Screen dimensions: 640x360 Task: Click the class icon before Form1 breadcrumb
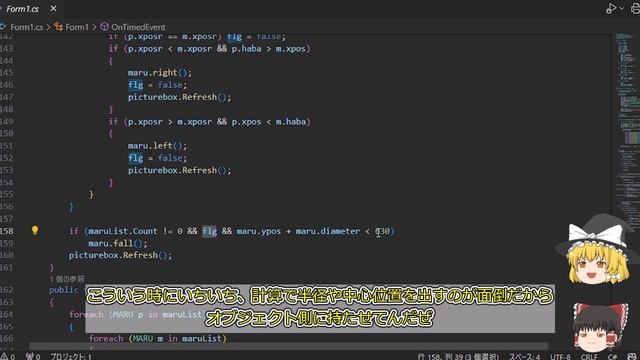(59, 27)
